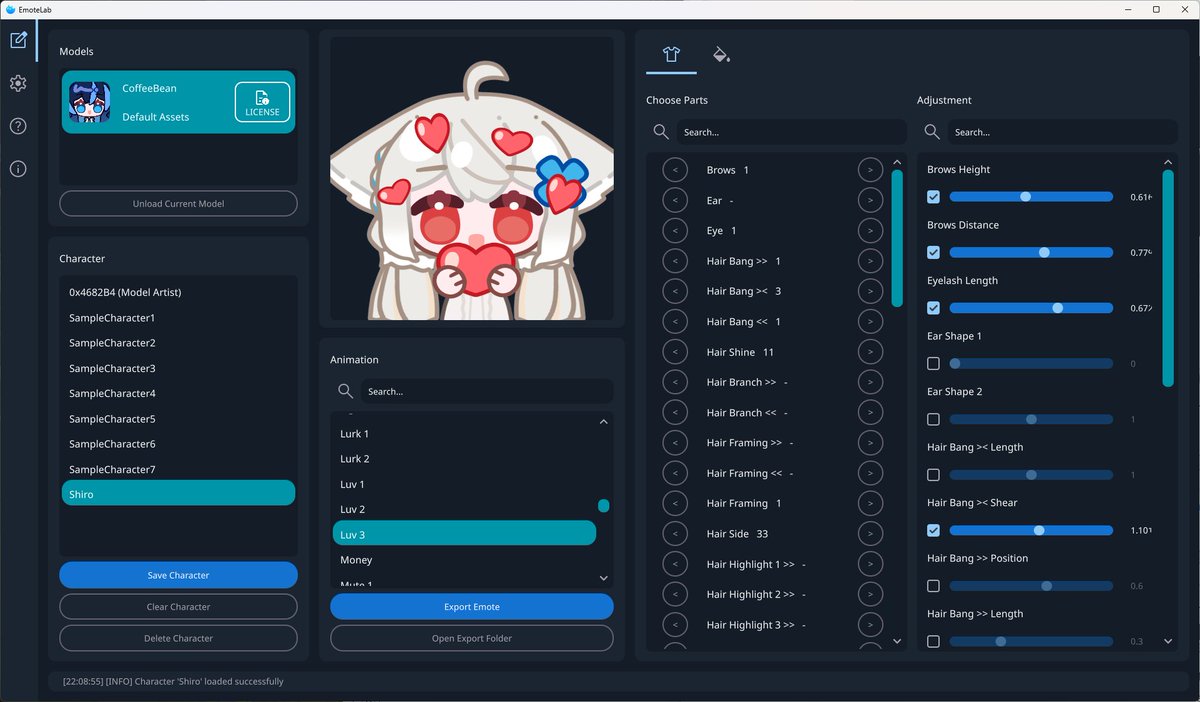Select next Ear part
Viewport: 1200px width, 702px height.
tap(870, 200)
